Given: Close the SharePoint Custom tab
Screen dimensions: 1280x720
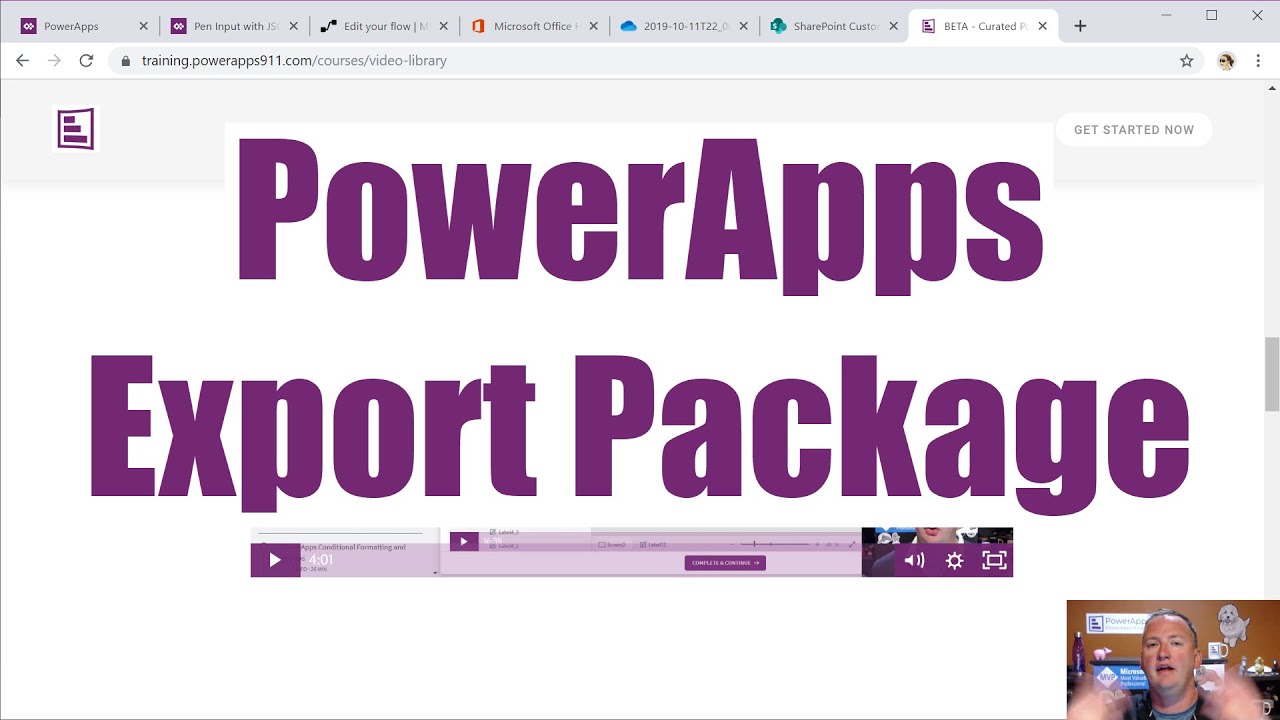Looking at the screenshot, I should tap(893, 26).
